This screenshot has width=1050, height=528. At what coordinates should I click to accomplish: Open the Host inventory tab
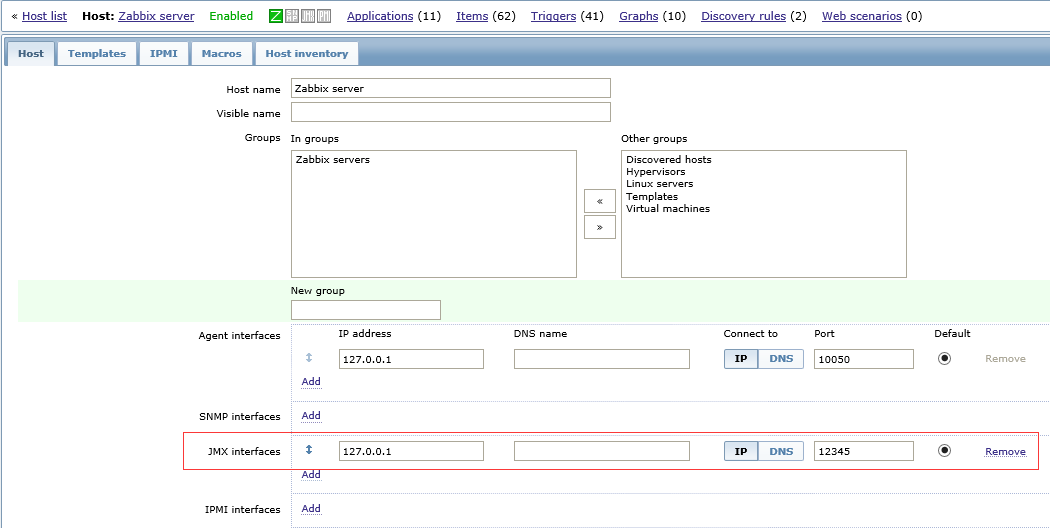pyautogui.click(x=307, y=54)
